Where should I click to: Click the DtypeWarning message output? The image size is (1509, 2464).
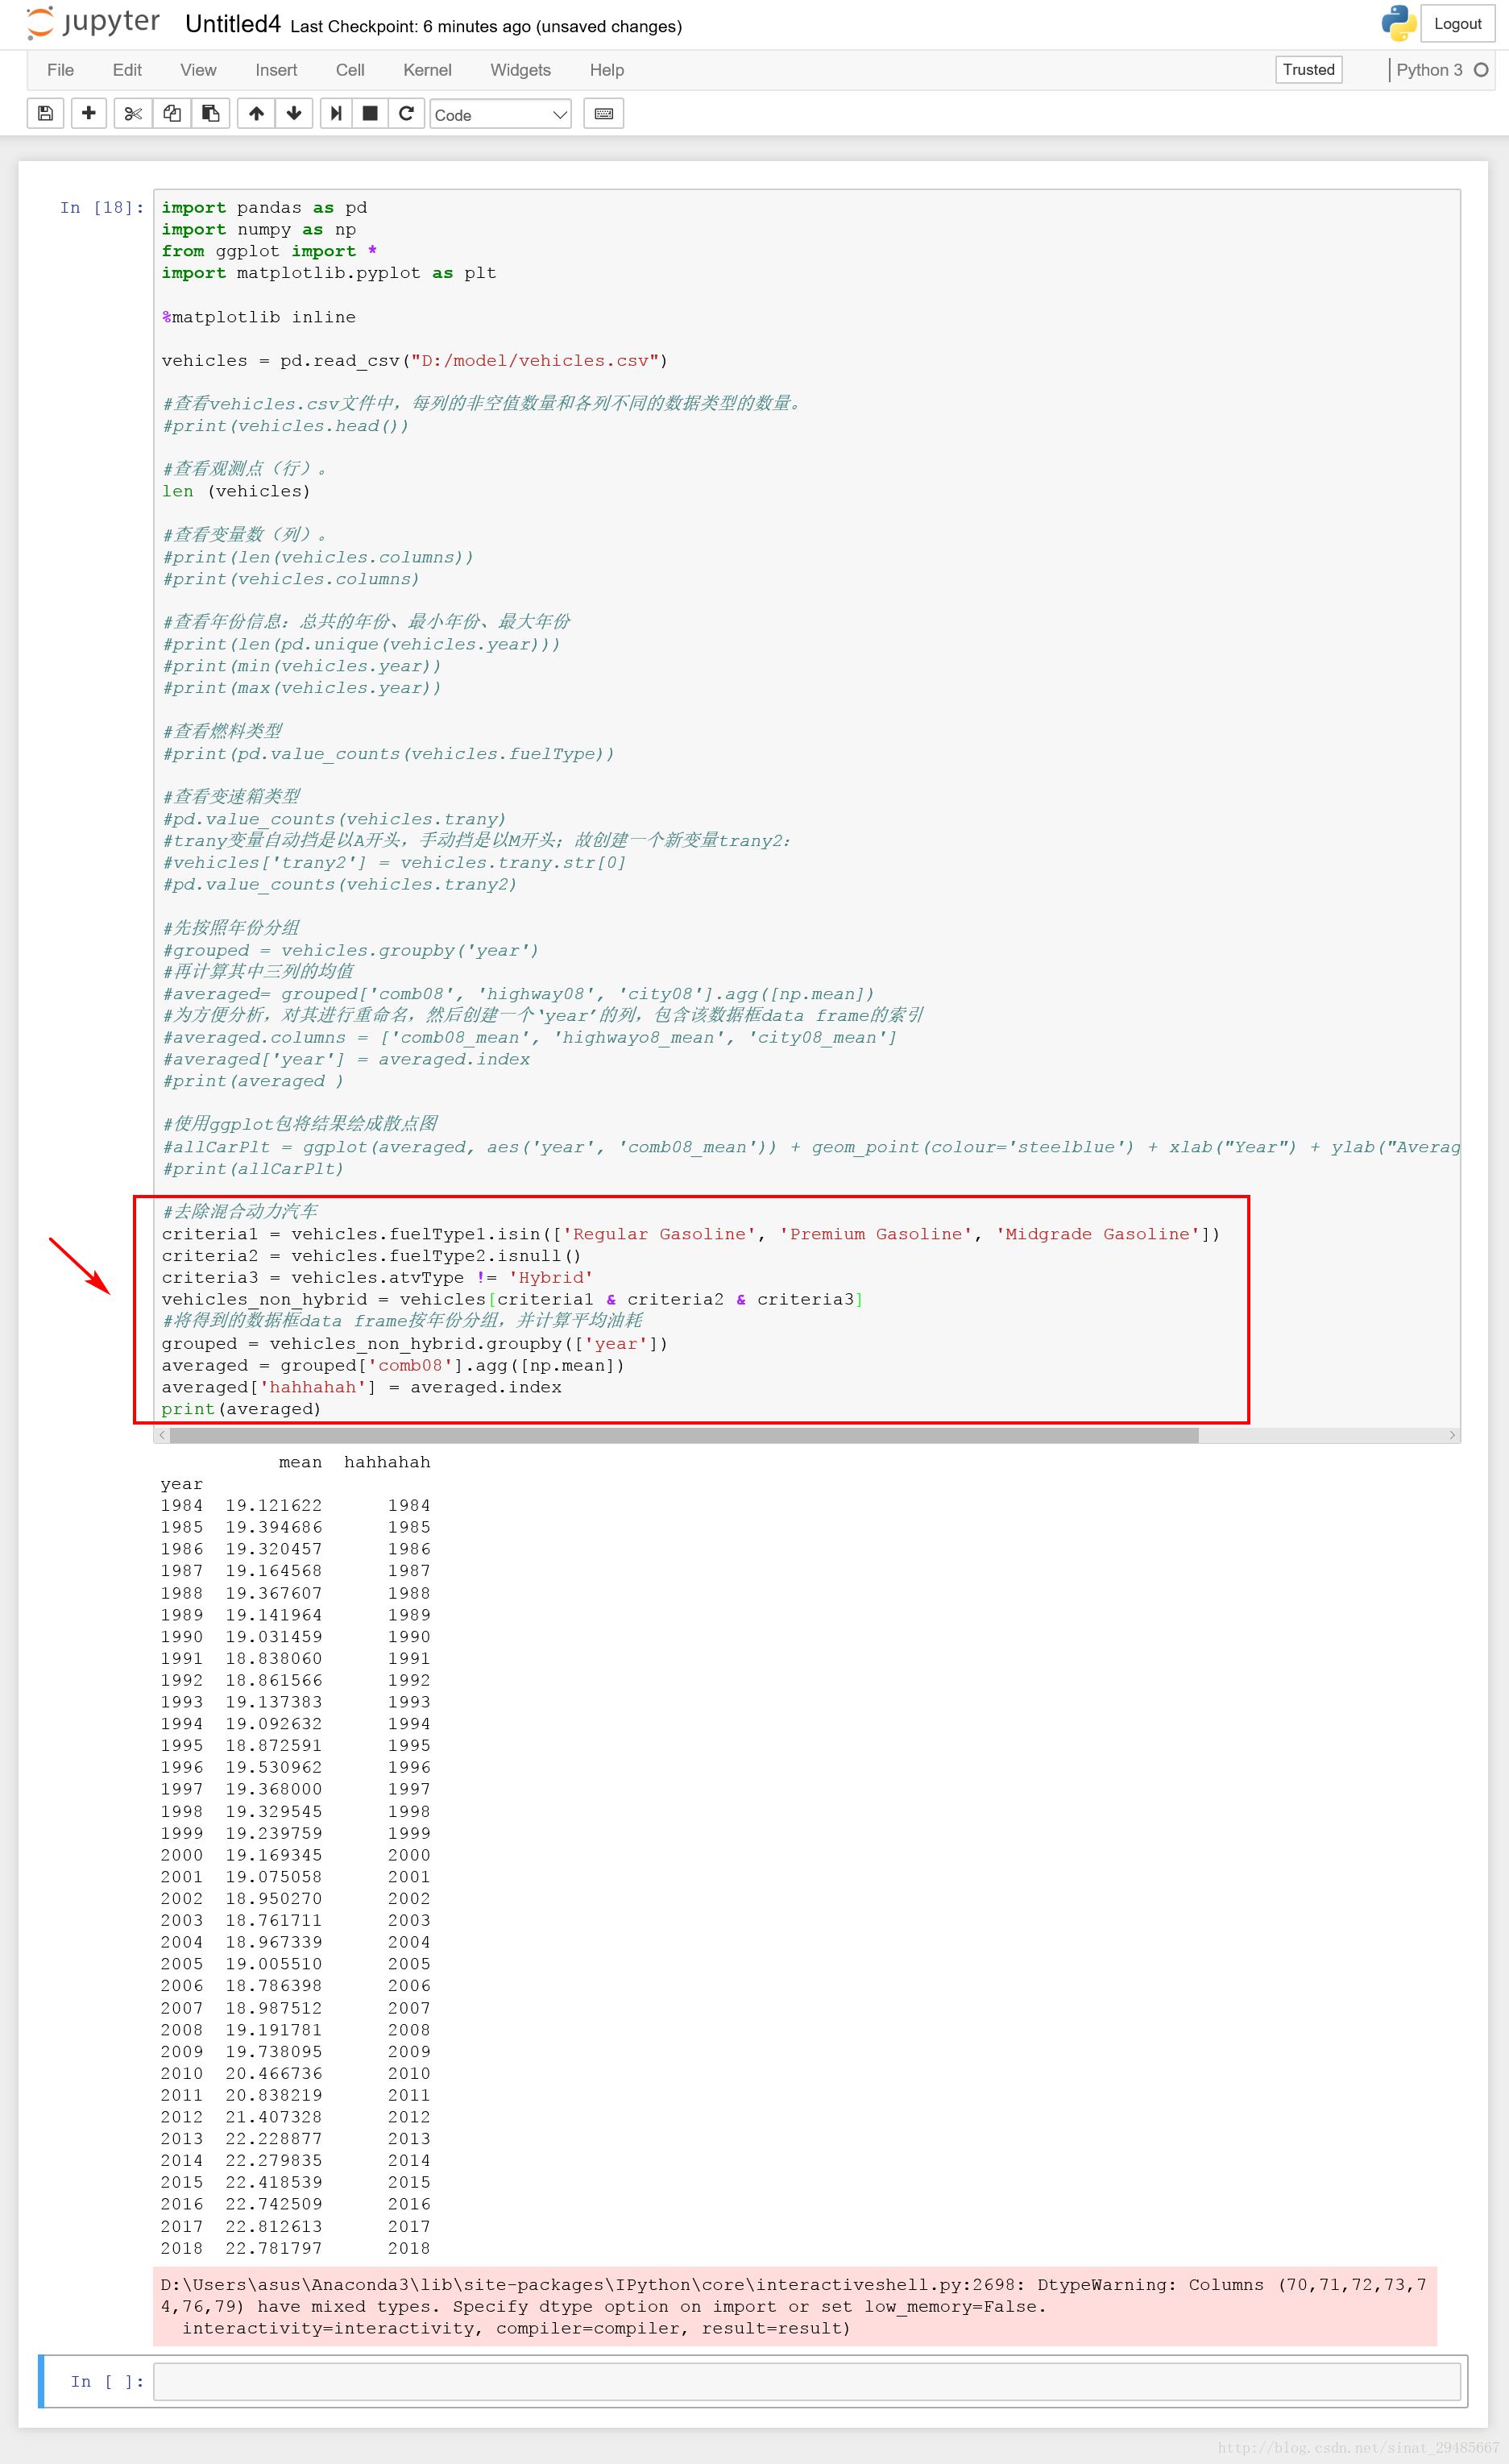point(794,2306)
